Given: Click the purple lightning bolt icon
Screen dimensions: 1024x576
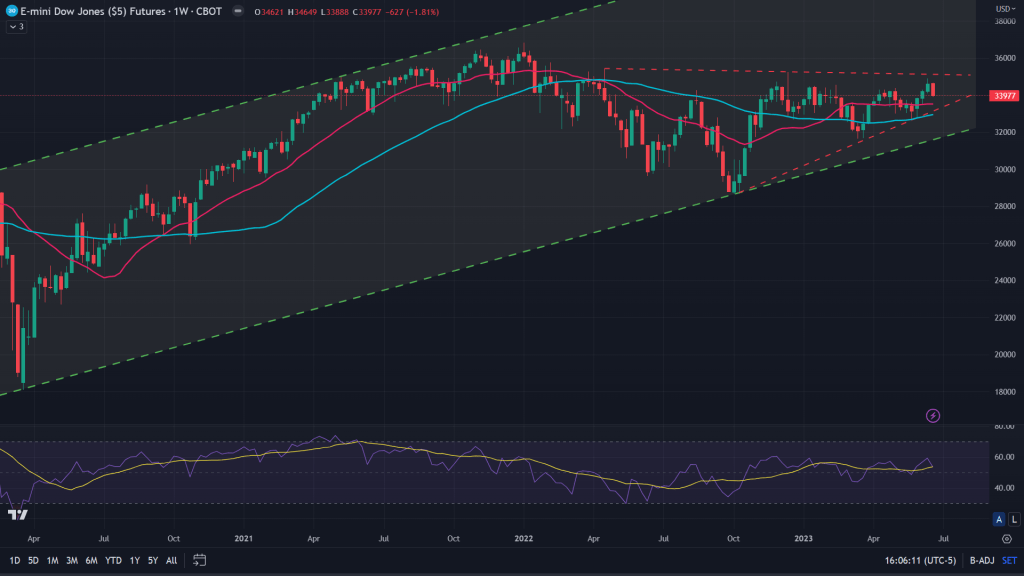Looking at the screenshot, I should click(x=933, y=415).
